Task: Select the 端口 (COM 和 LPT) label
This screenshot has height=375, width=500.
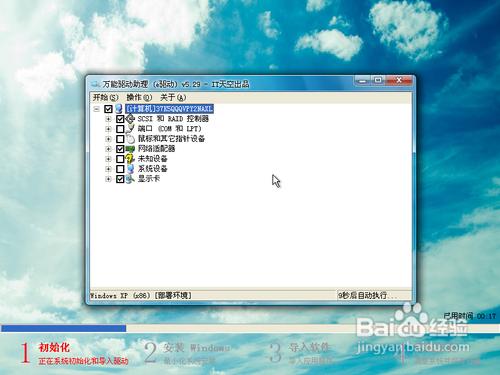Action: 170,129
